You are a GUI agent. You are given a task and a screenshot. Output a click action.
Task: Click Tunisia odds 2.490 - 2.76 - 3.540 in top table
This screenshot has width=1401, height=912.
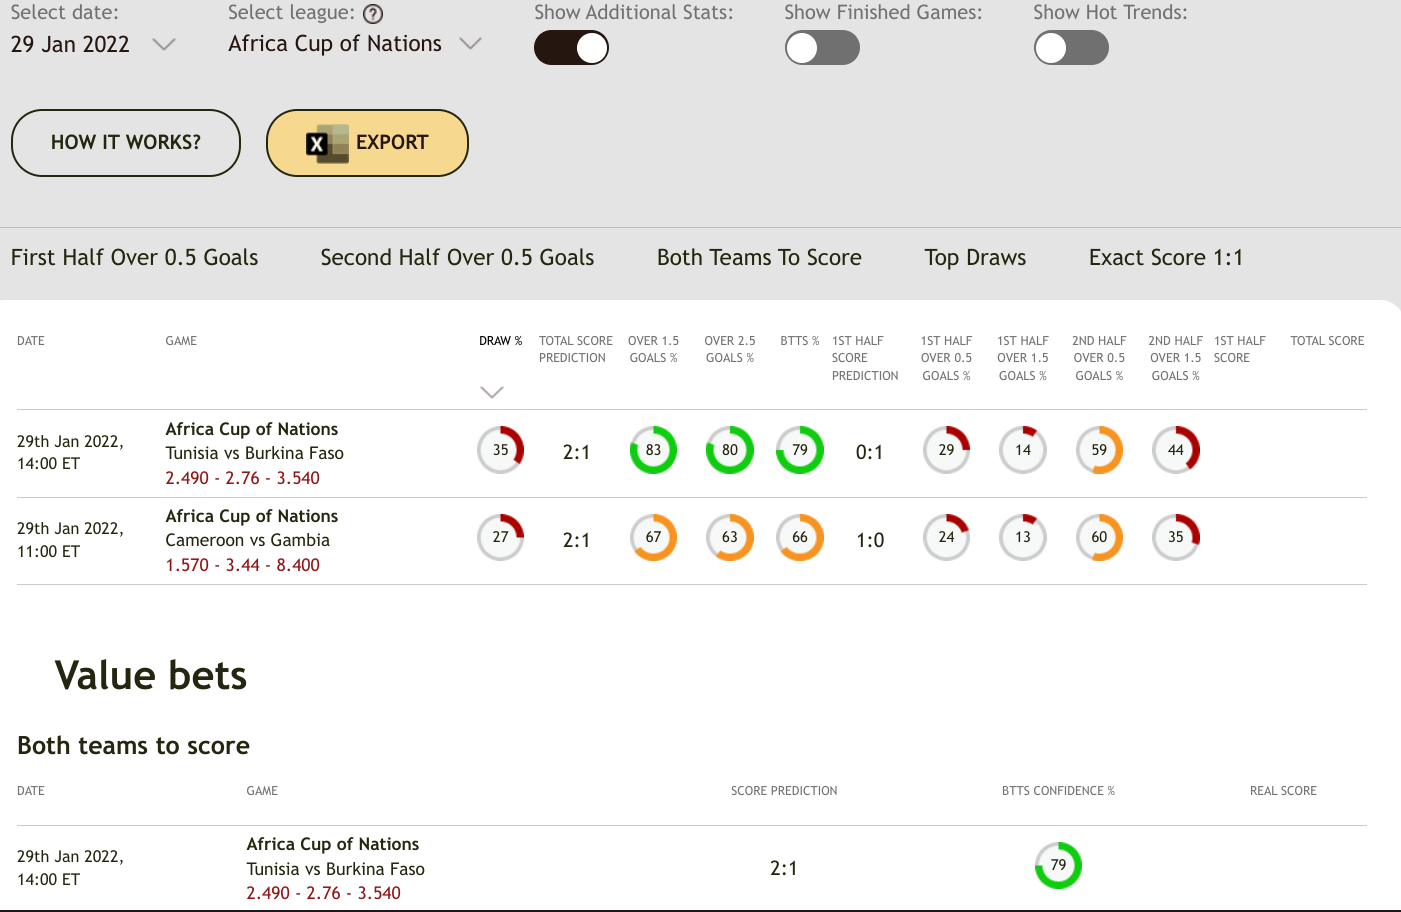(242, 478)
